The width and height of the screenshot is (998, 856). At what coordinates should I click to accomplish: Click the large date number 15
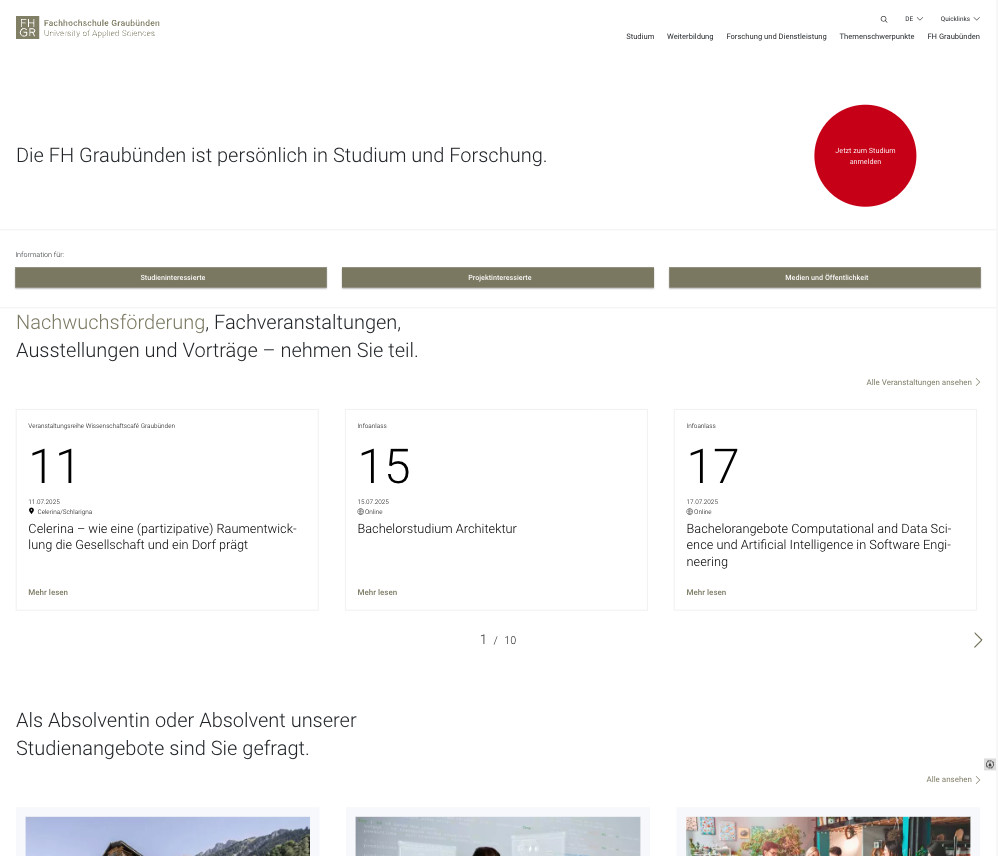[x=384, y=466]
